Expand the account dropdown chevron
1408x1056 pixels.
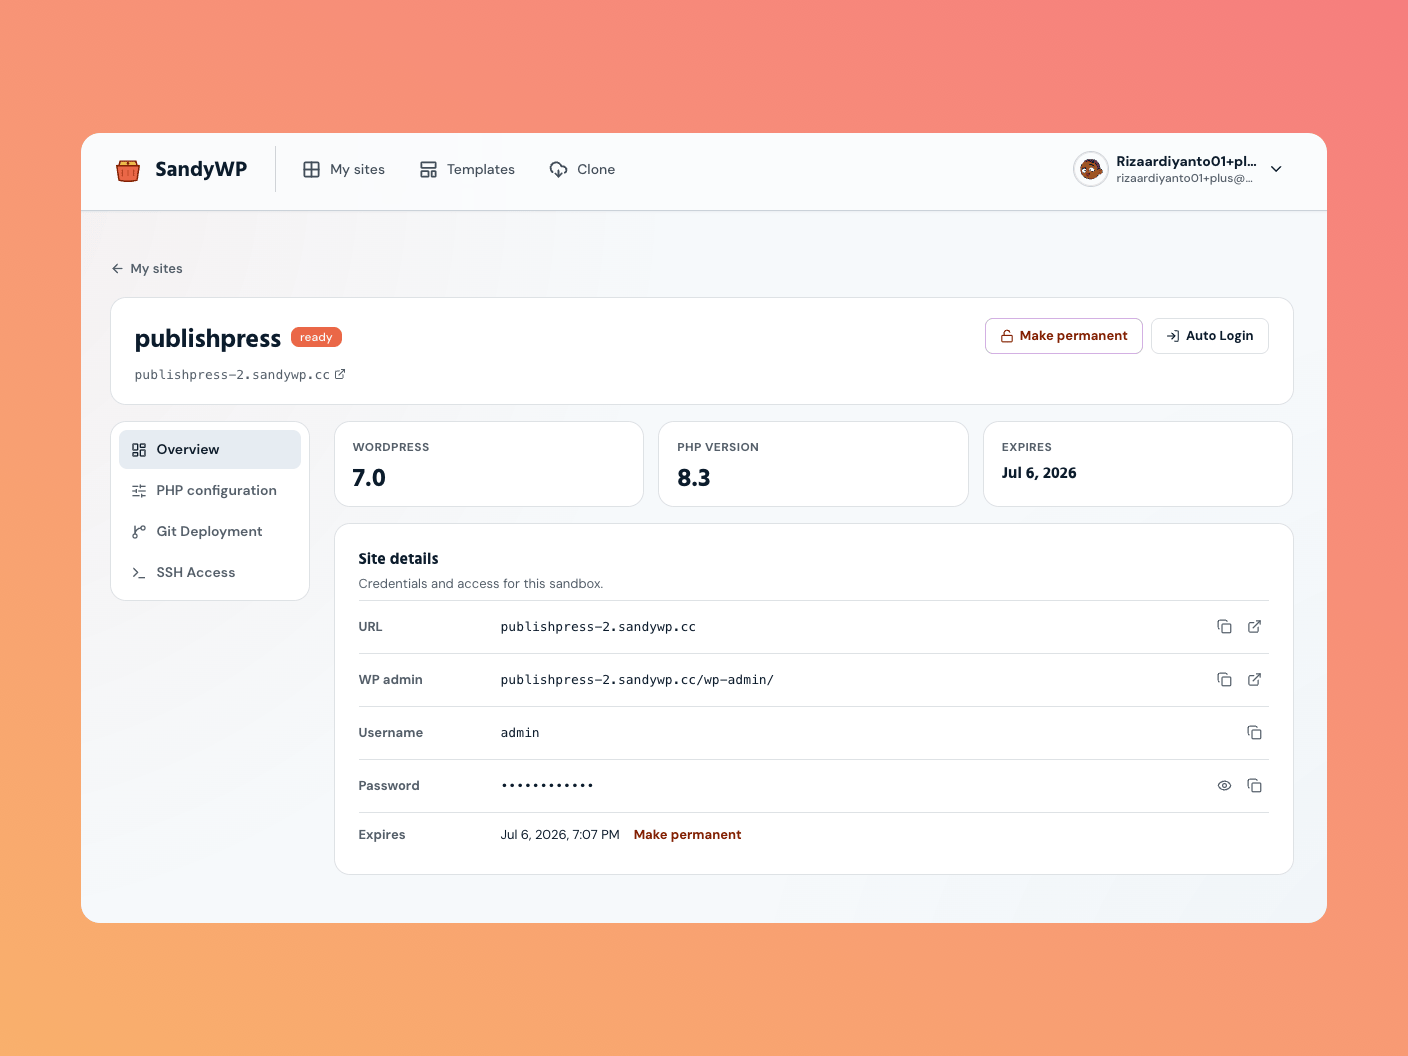(x=1276, y=169)
